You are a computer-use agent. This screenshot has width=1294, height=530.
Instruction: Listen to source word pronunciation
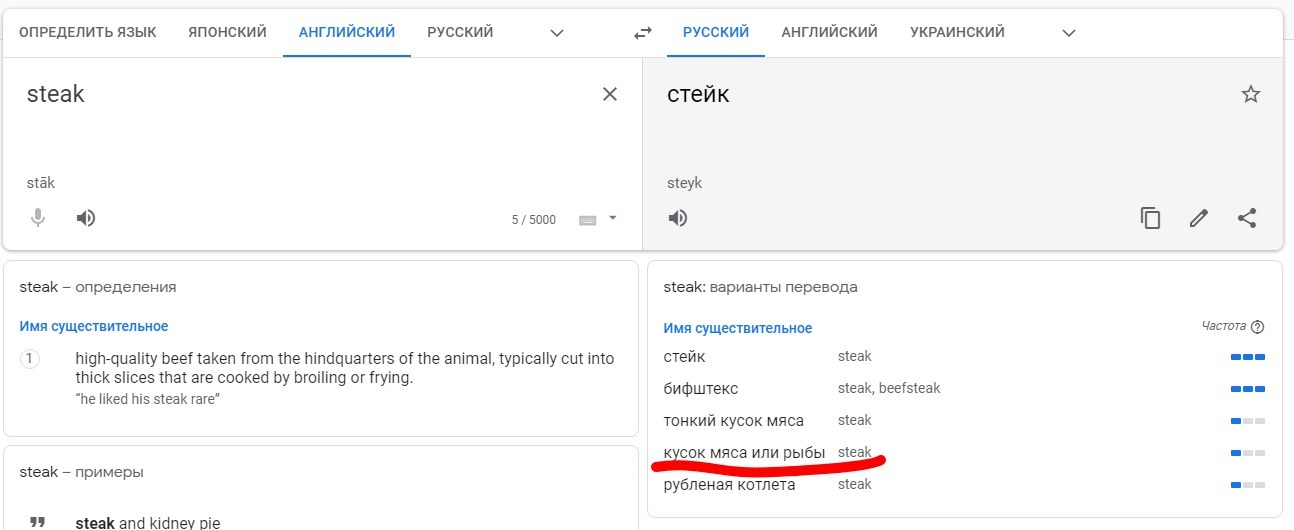pyautogui.click(x=86, y=218)
